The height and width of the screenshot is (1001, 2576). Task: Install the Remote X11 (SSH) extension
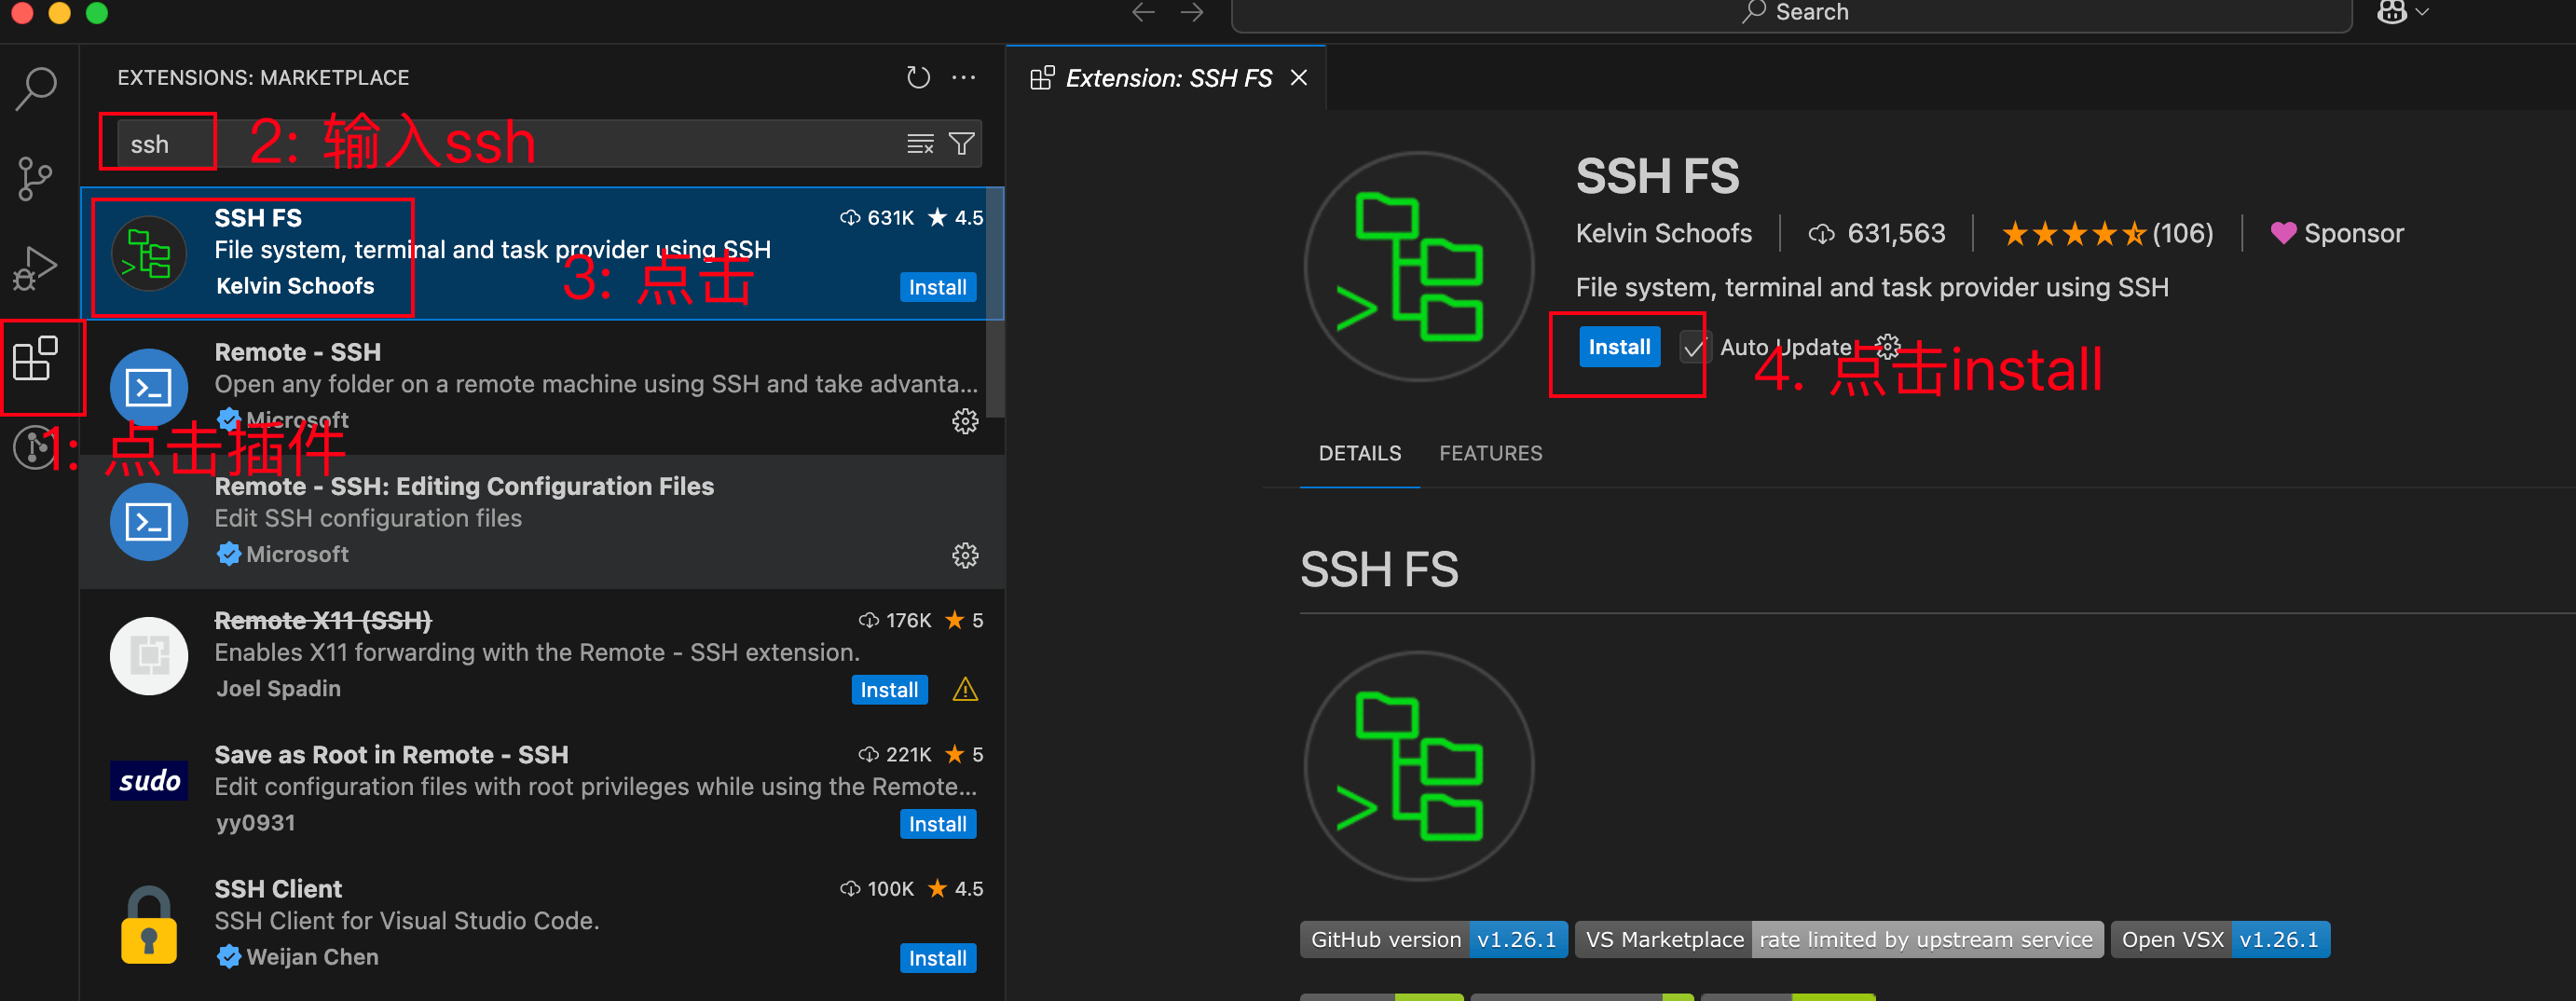(x=889, y=690)
